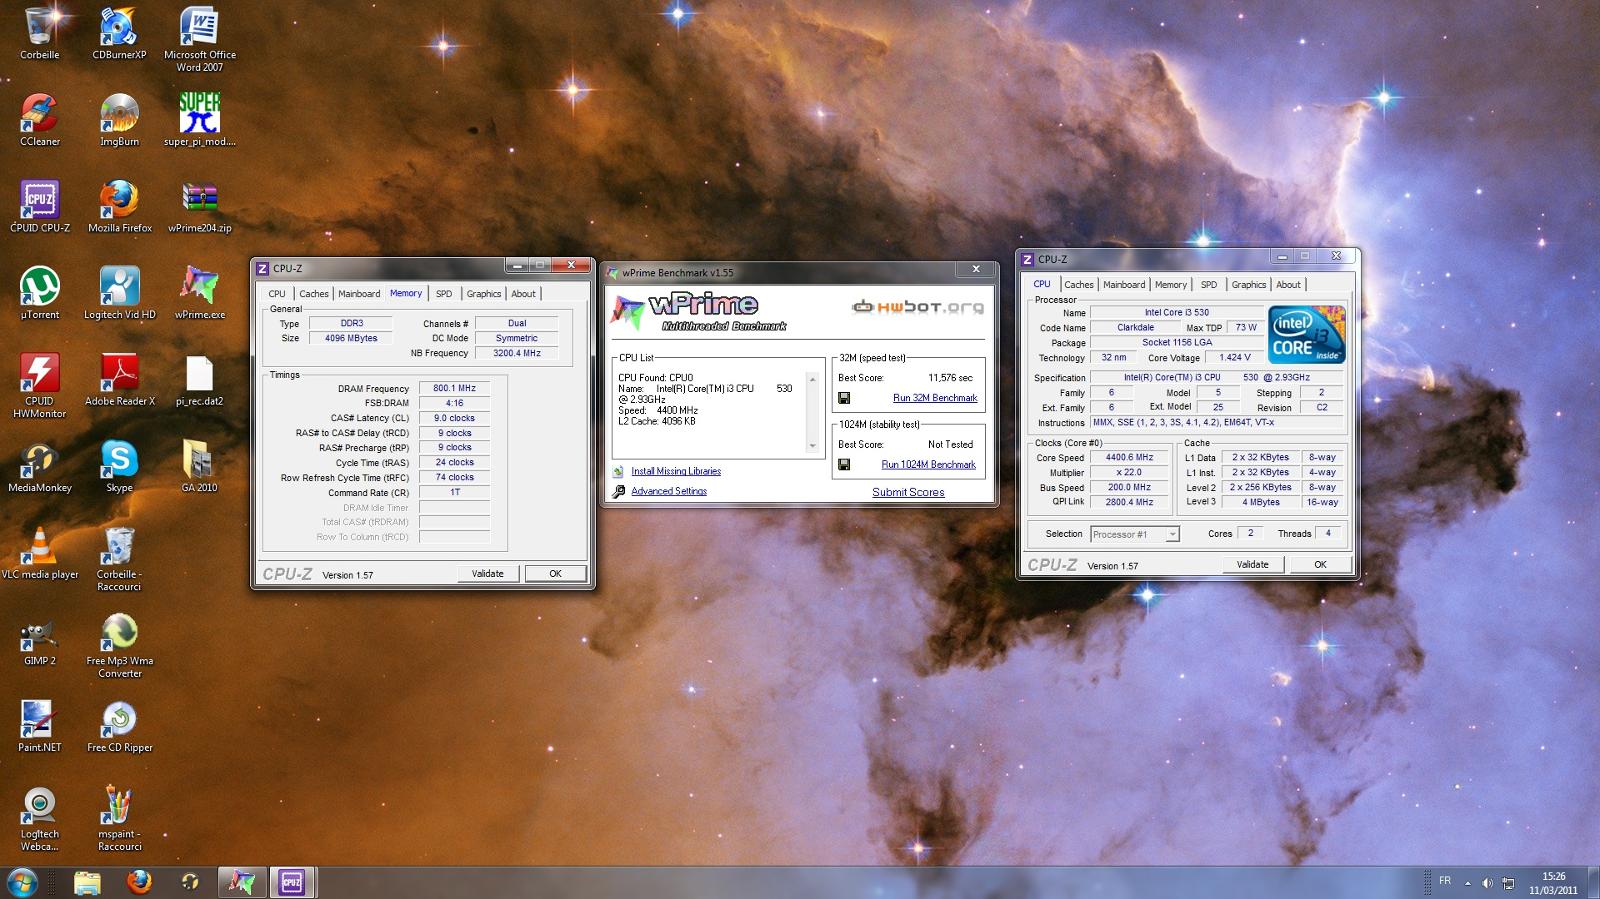
Task: Launch Free CD Ripper shortcut
Action: coord(119,726)
